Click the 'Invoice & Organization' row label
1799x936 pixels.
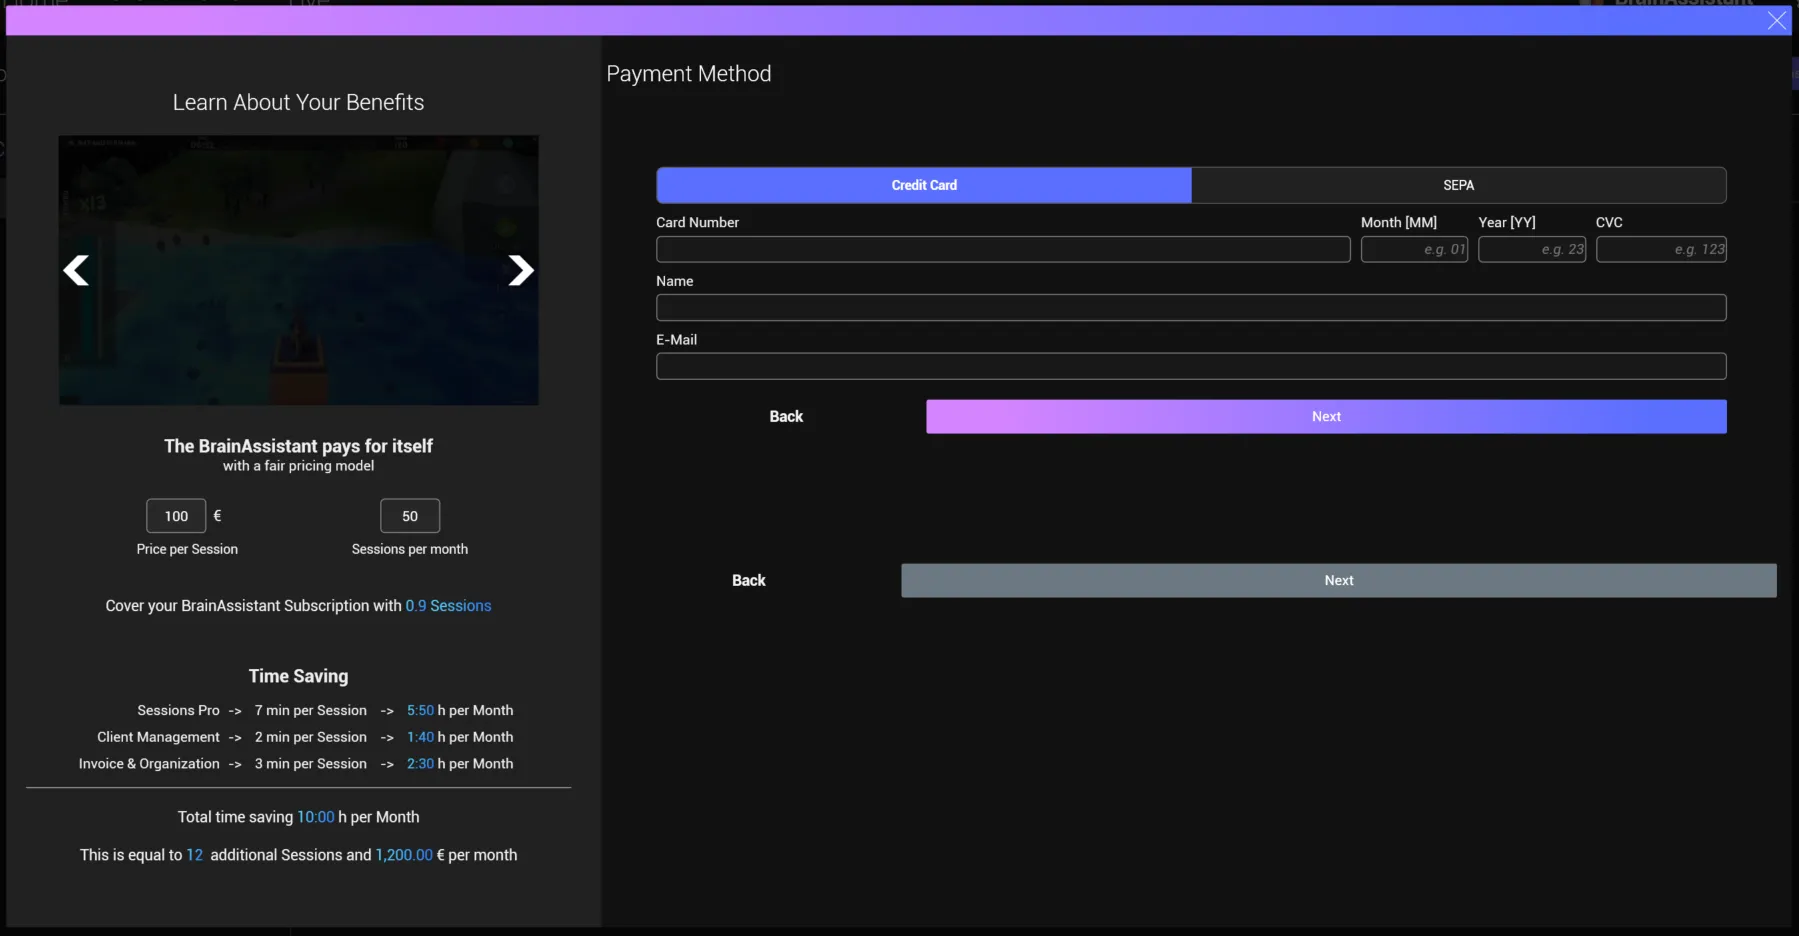(x=149, y=764)
